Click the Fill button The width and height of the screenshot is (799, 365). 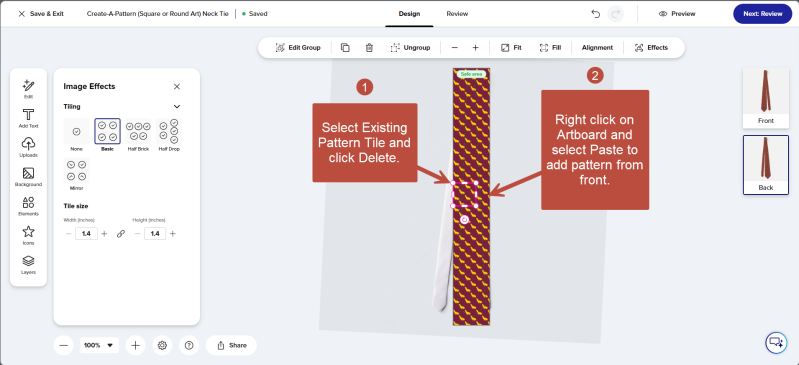pos(550,47)
